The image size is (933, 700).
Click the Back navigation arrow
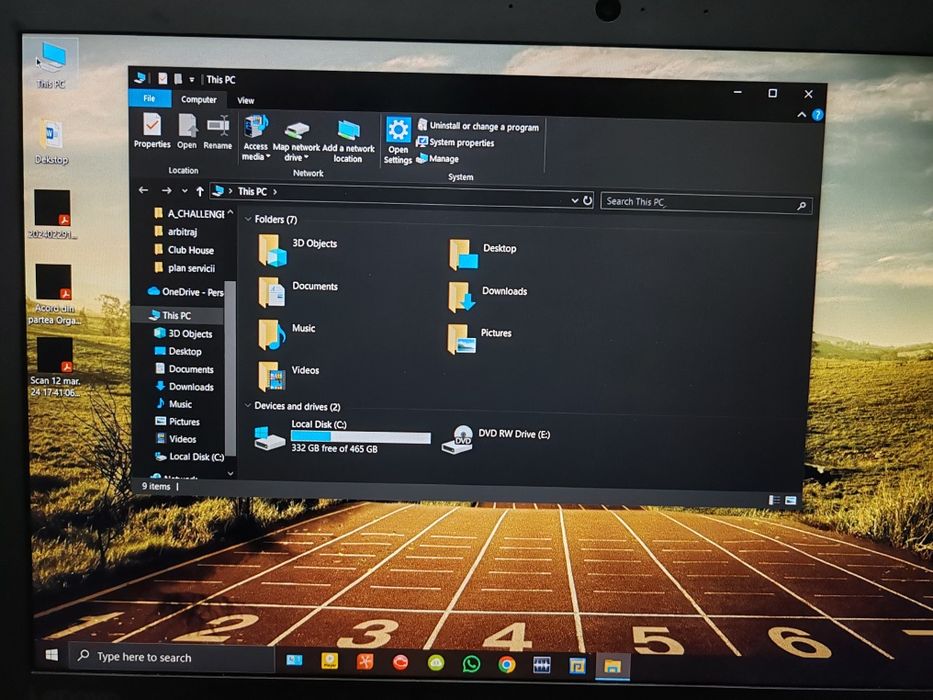143,190
